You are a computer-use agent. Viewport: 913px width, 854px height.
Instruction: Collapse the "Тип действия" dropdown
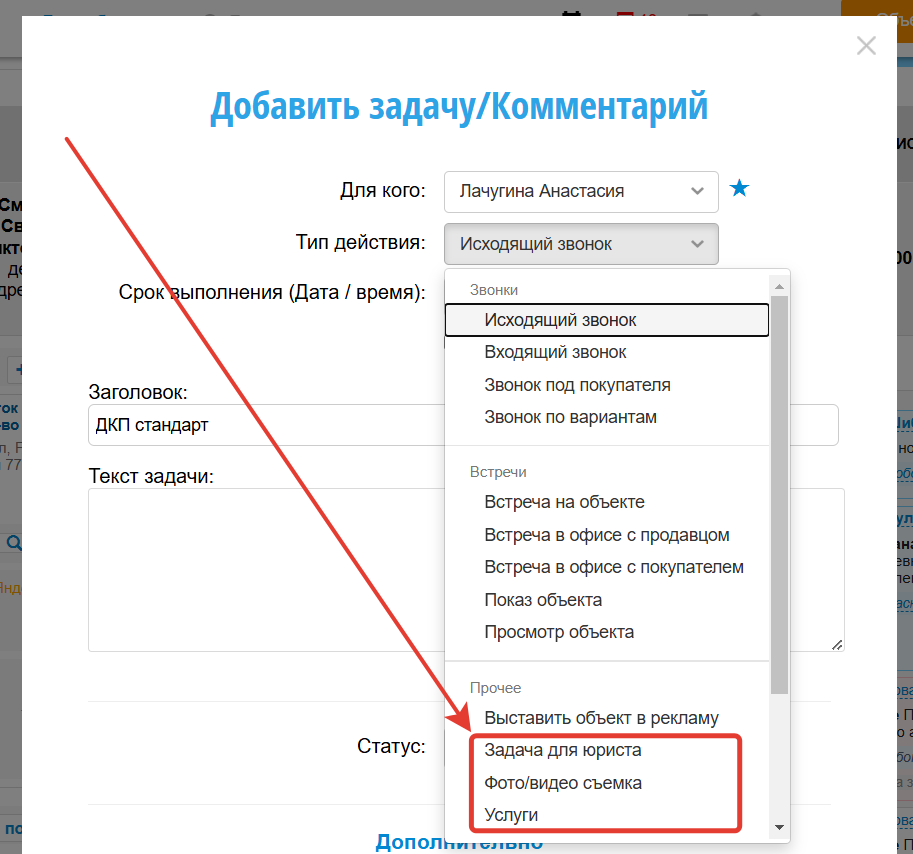pos(580,244)
